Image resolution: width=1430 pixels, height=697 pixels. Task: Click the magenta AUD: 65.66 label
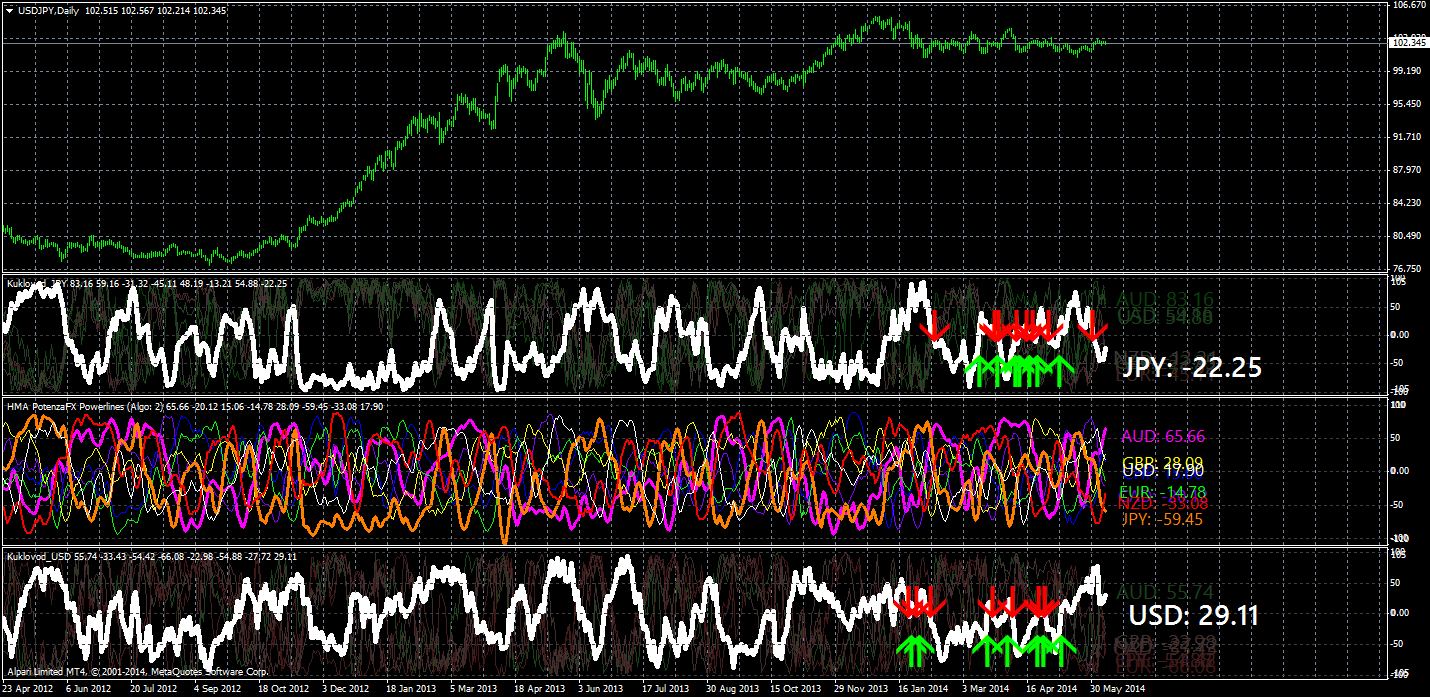[1163, 436]
